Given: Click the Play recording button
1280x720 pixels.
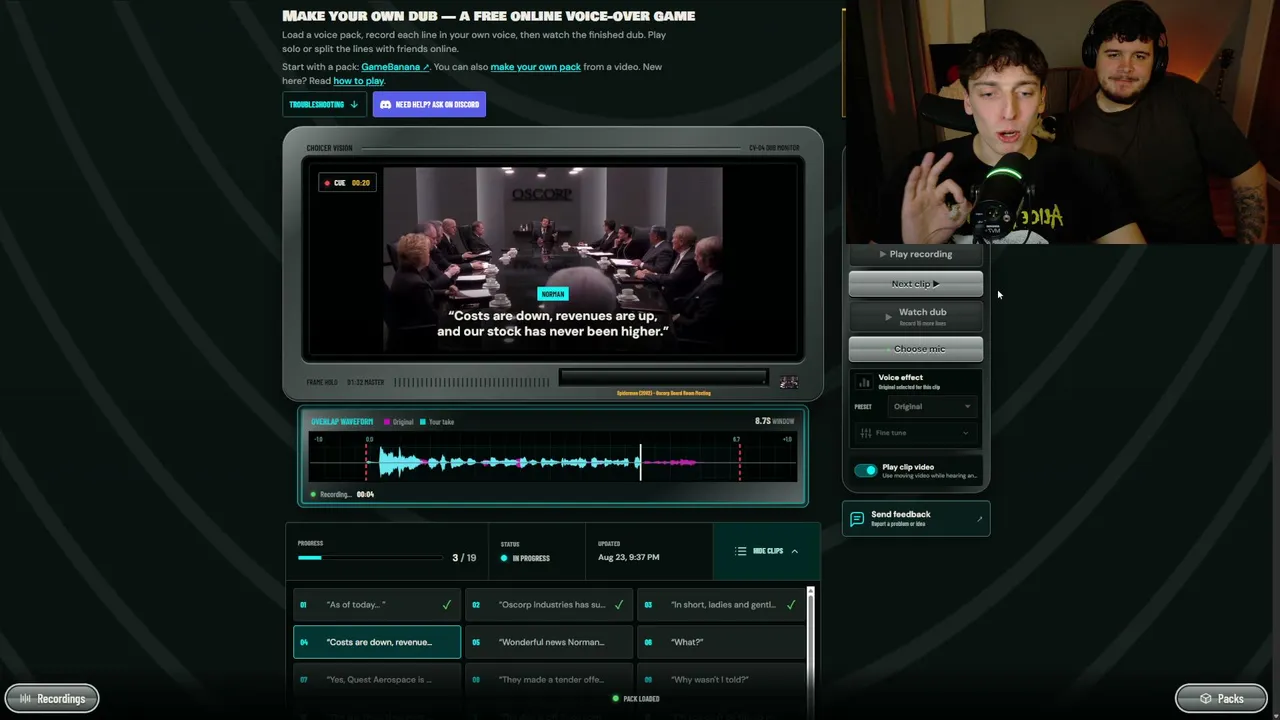Looking at the screenshot, I should (916, 254).
